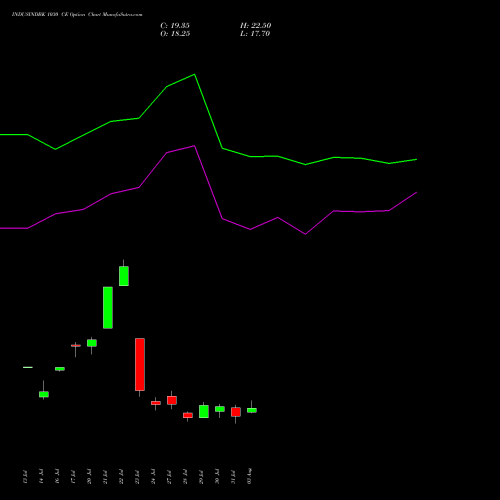Click the tallest green candlestick
500x500 pixels.
(x=108, y=308)
